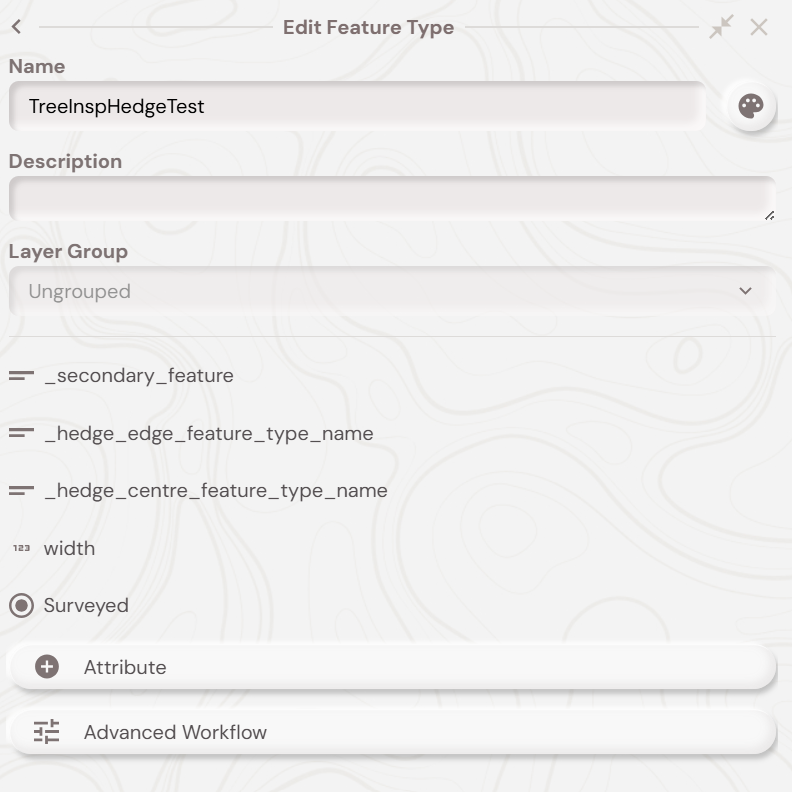
Task: Click the Name field containing TreeInspHedgeTest
Action: point(357,106)
